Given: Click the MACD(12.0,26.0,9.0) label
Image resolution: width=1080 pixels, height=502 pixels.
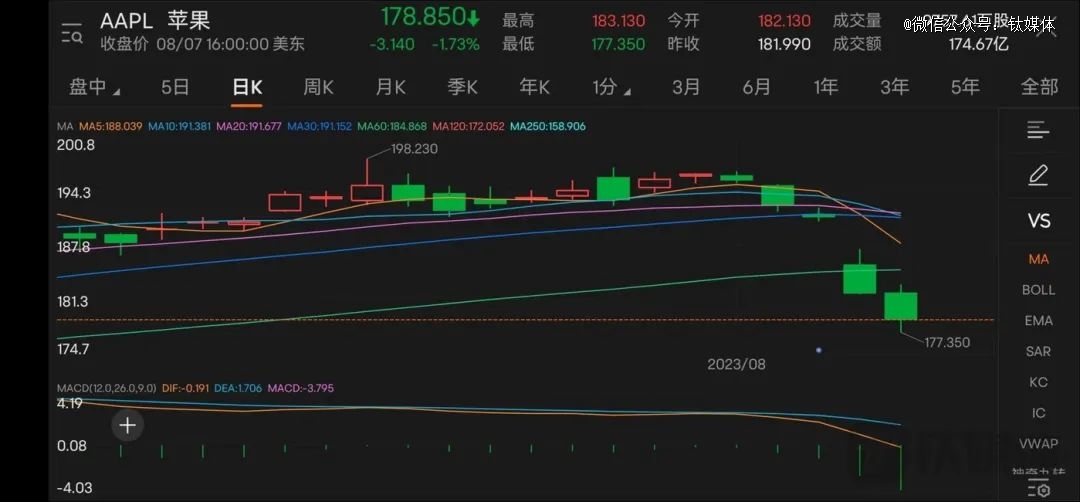Looking at the screenshot, I should 107,388.
